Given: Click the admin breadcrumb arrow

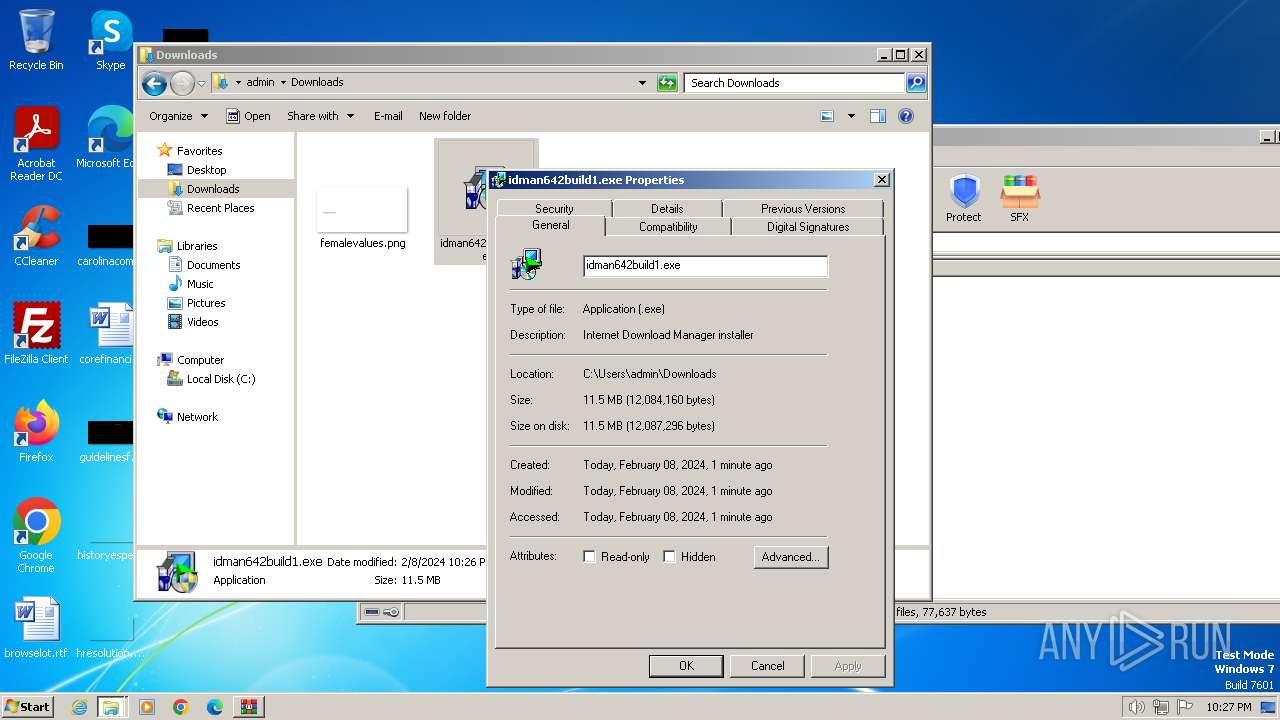Looking at the screenshot, I should tap(283, 83).
